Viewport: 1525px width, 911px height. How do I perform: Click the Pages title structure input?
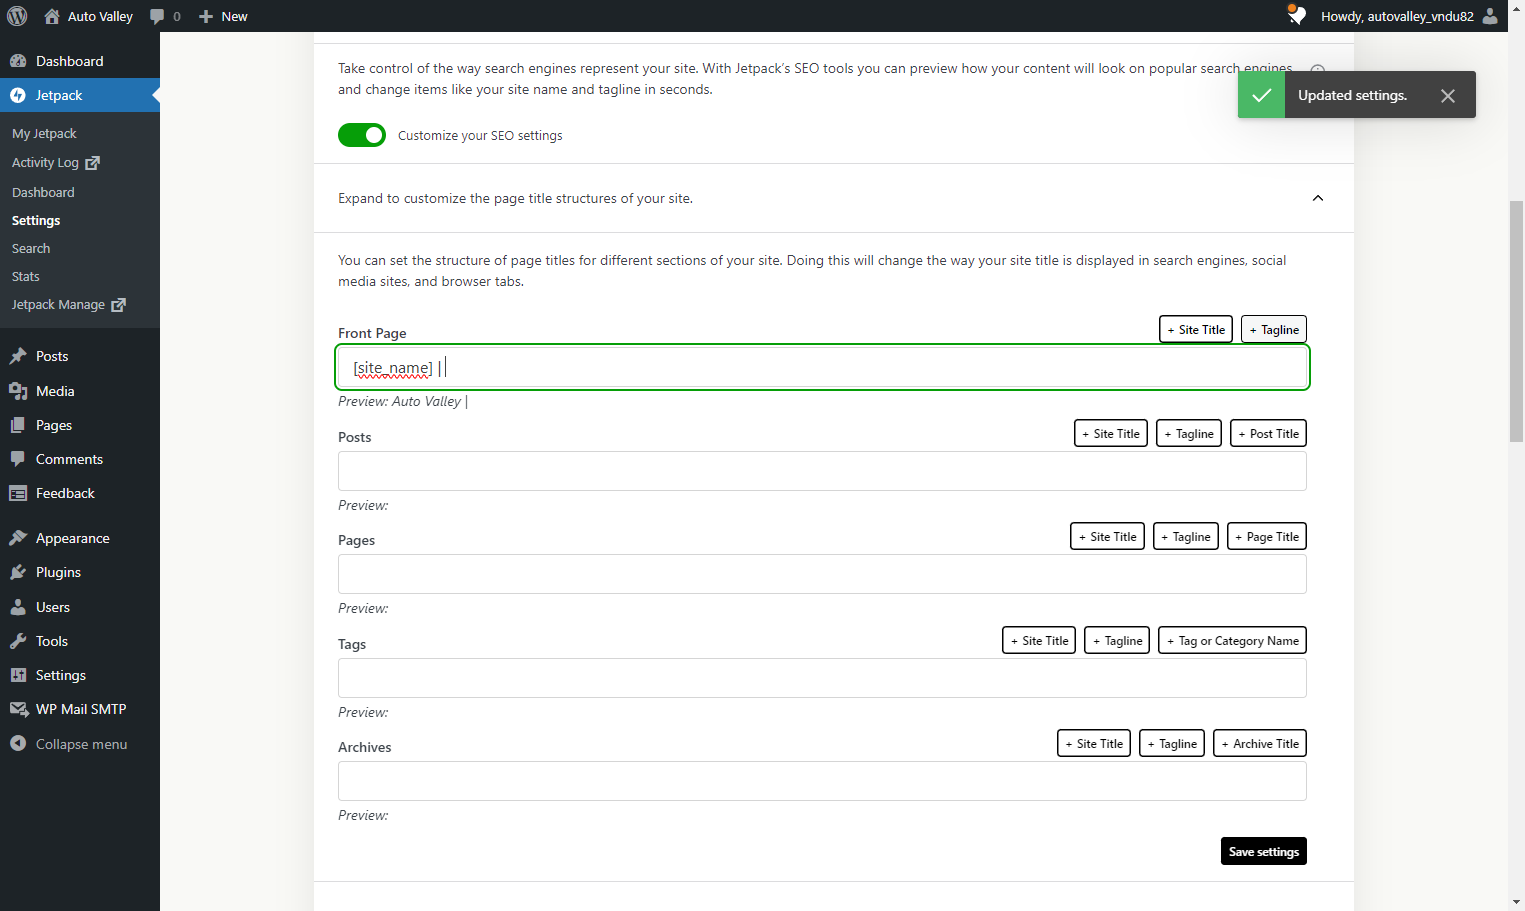coord(822,574)
